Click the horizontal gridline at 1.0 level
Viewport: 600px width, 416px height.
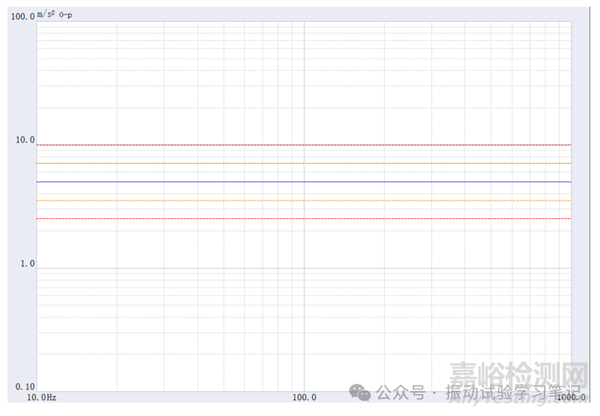(200, 267)
